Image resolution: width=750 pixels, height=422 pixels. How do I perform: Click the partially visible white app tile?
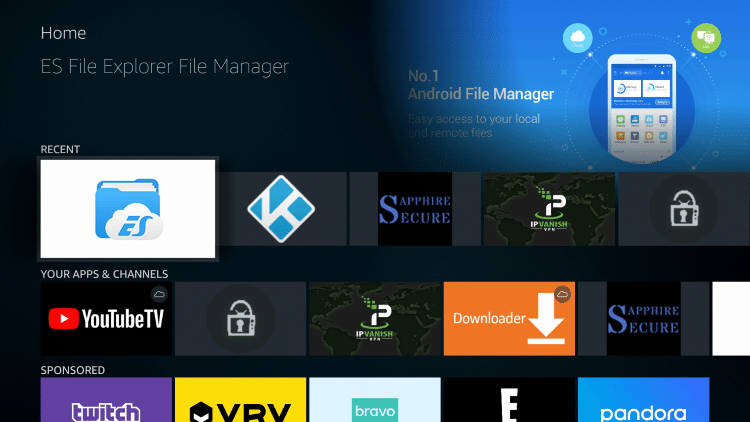coord(730,318)
